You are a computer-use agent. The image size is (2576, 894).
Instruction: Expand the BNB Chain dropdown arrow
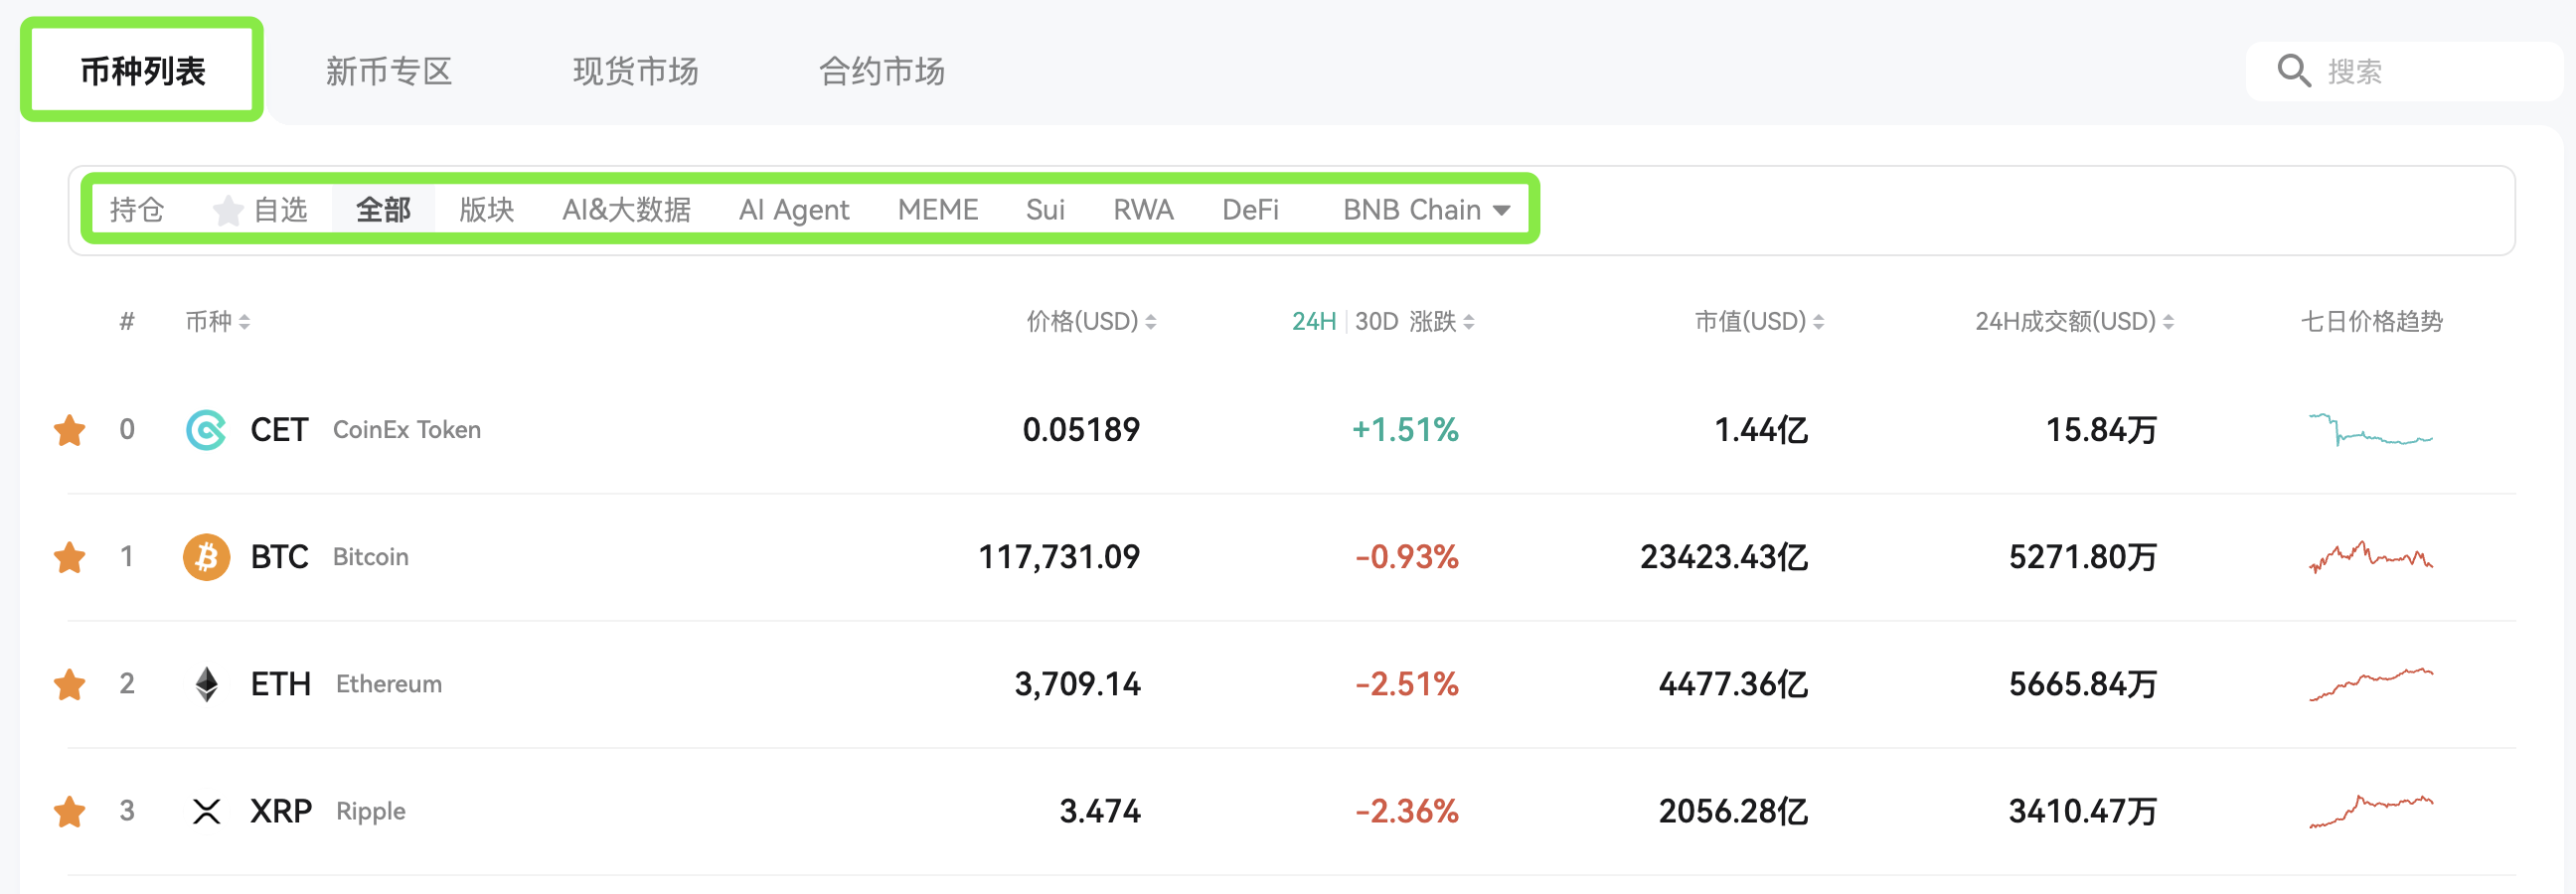click(1501, 211)
